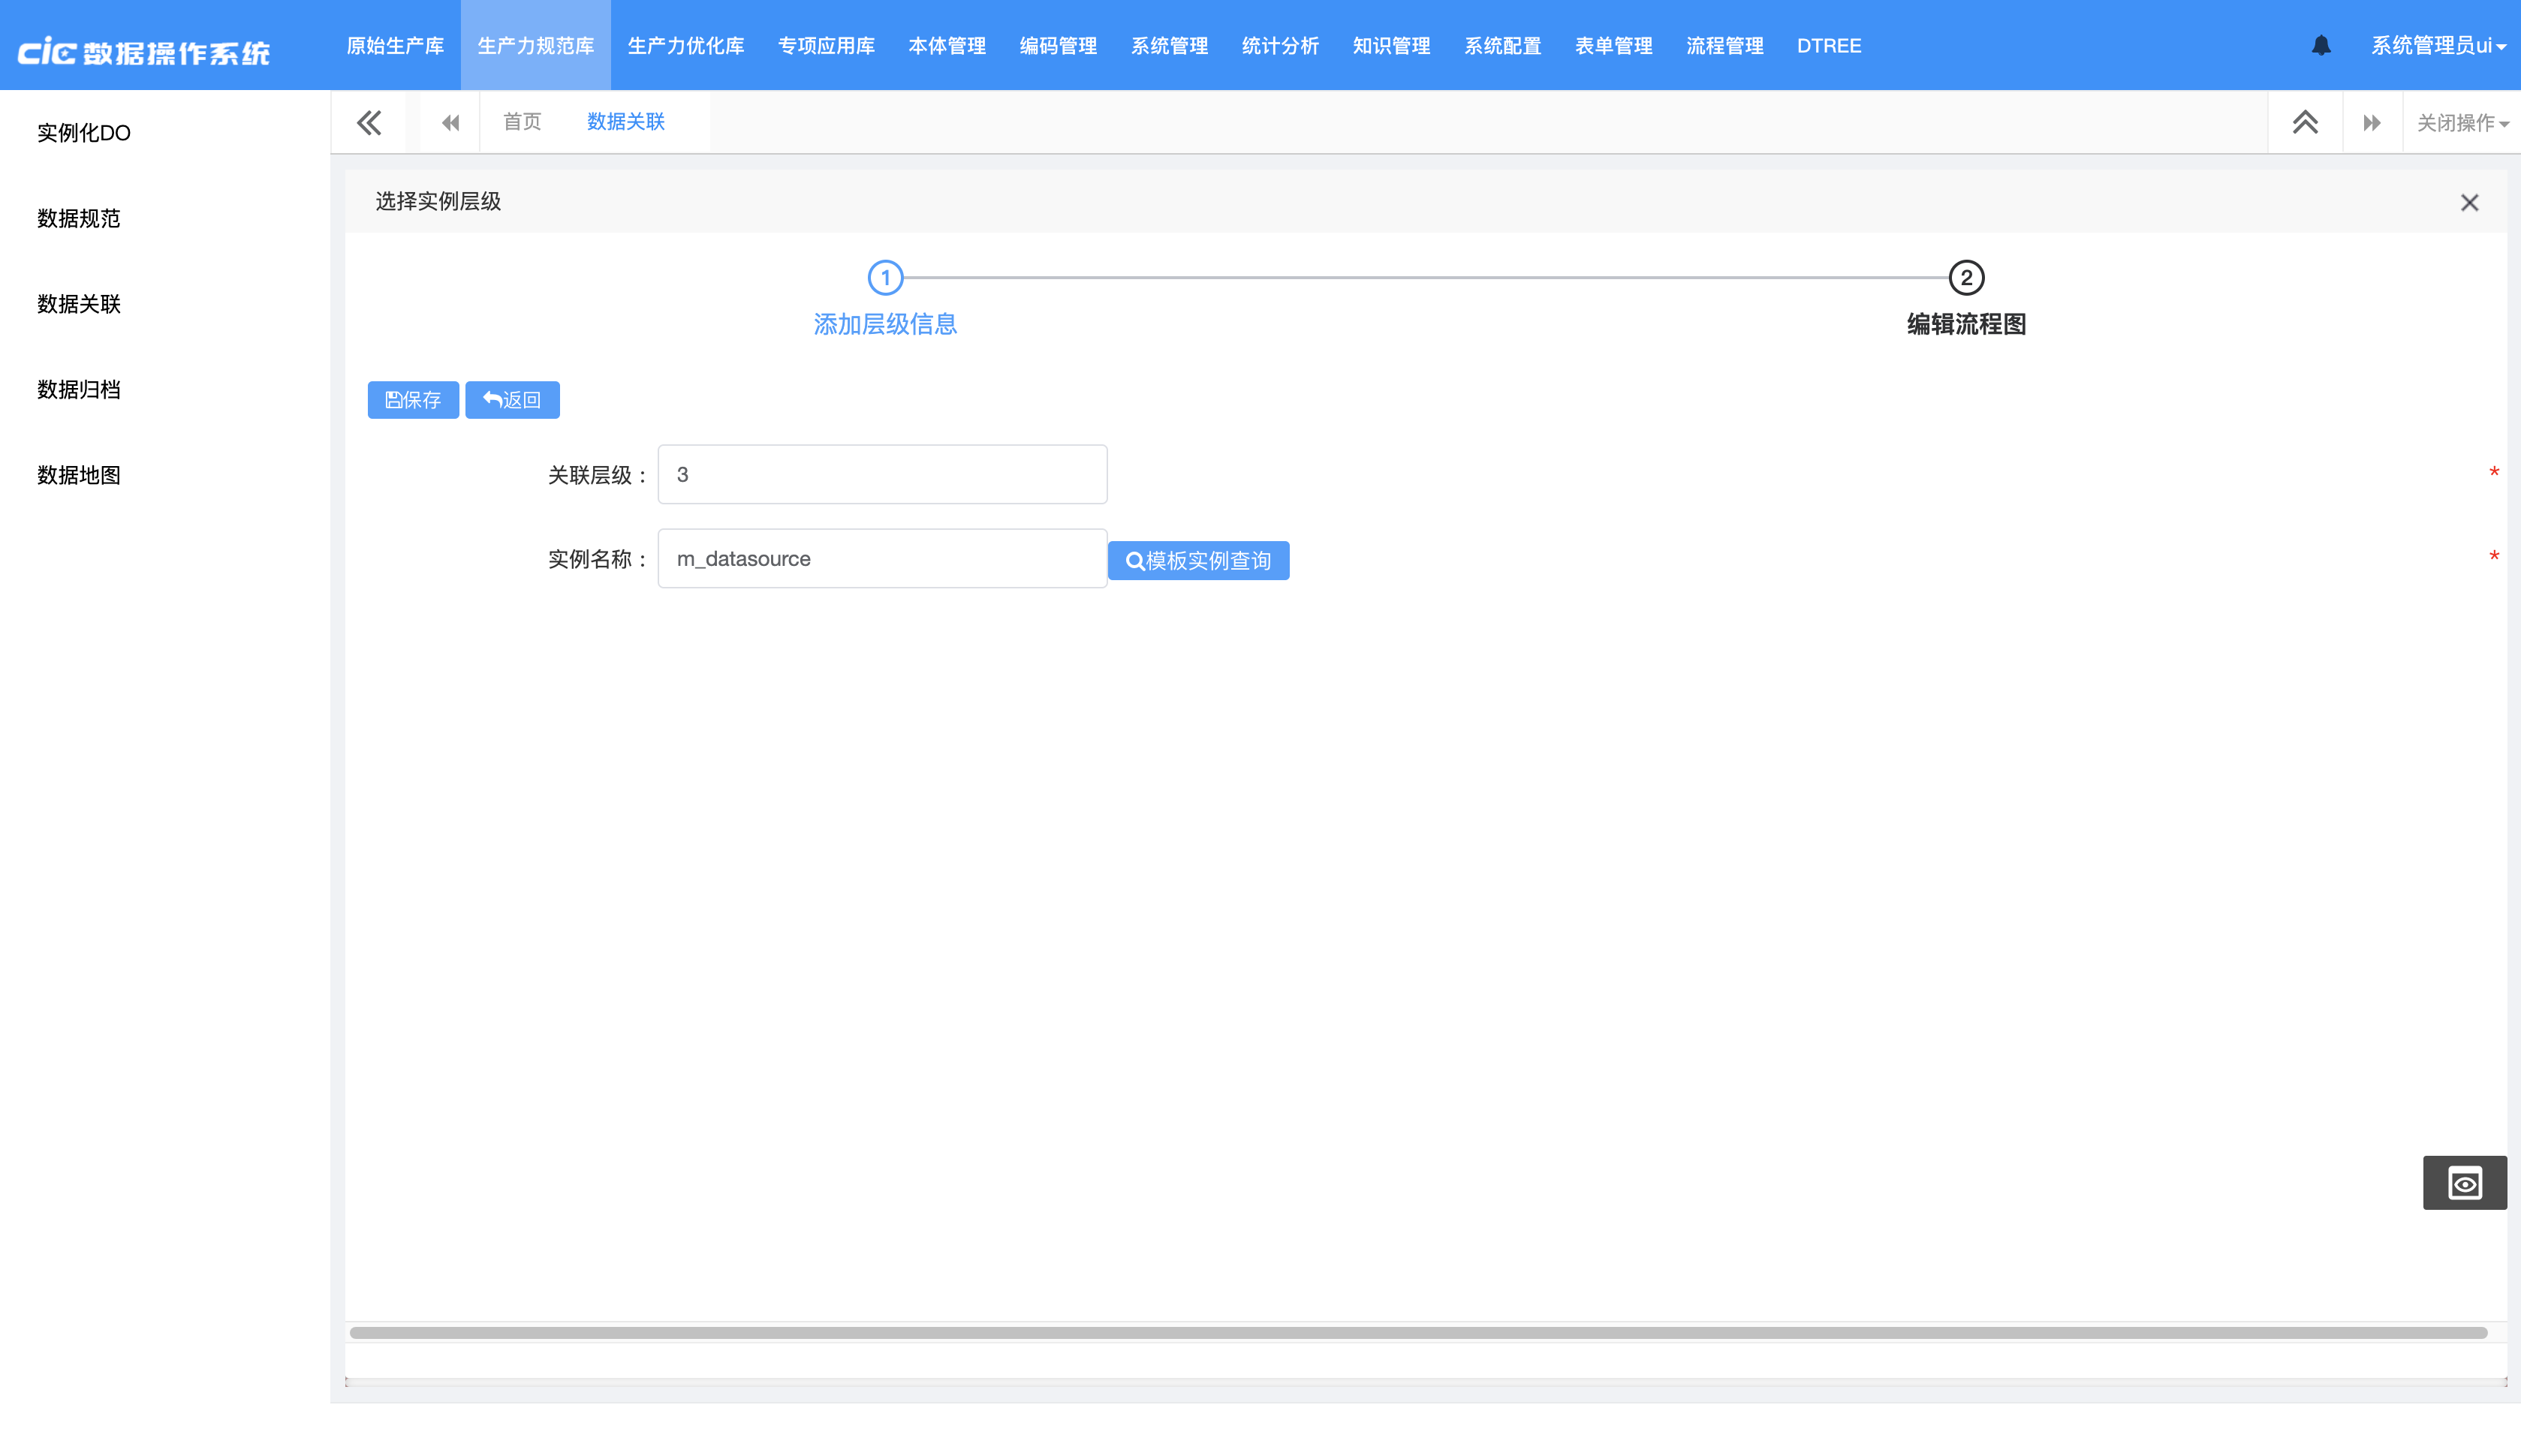Click the horizontal scrollbar at bottom
The height and width of the screenshot is (1456, 2521).
coord(1417,1332)
